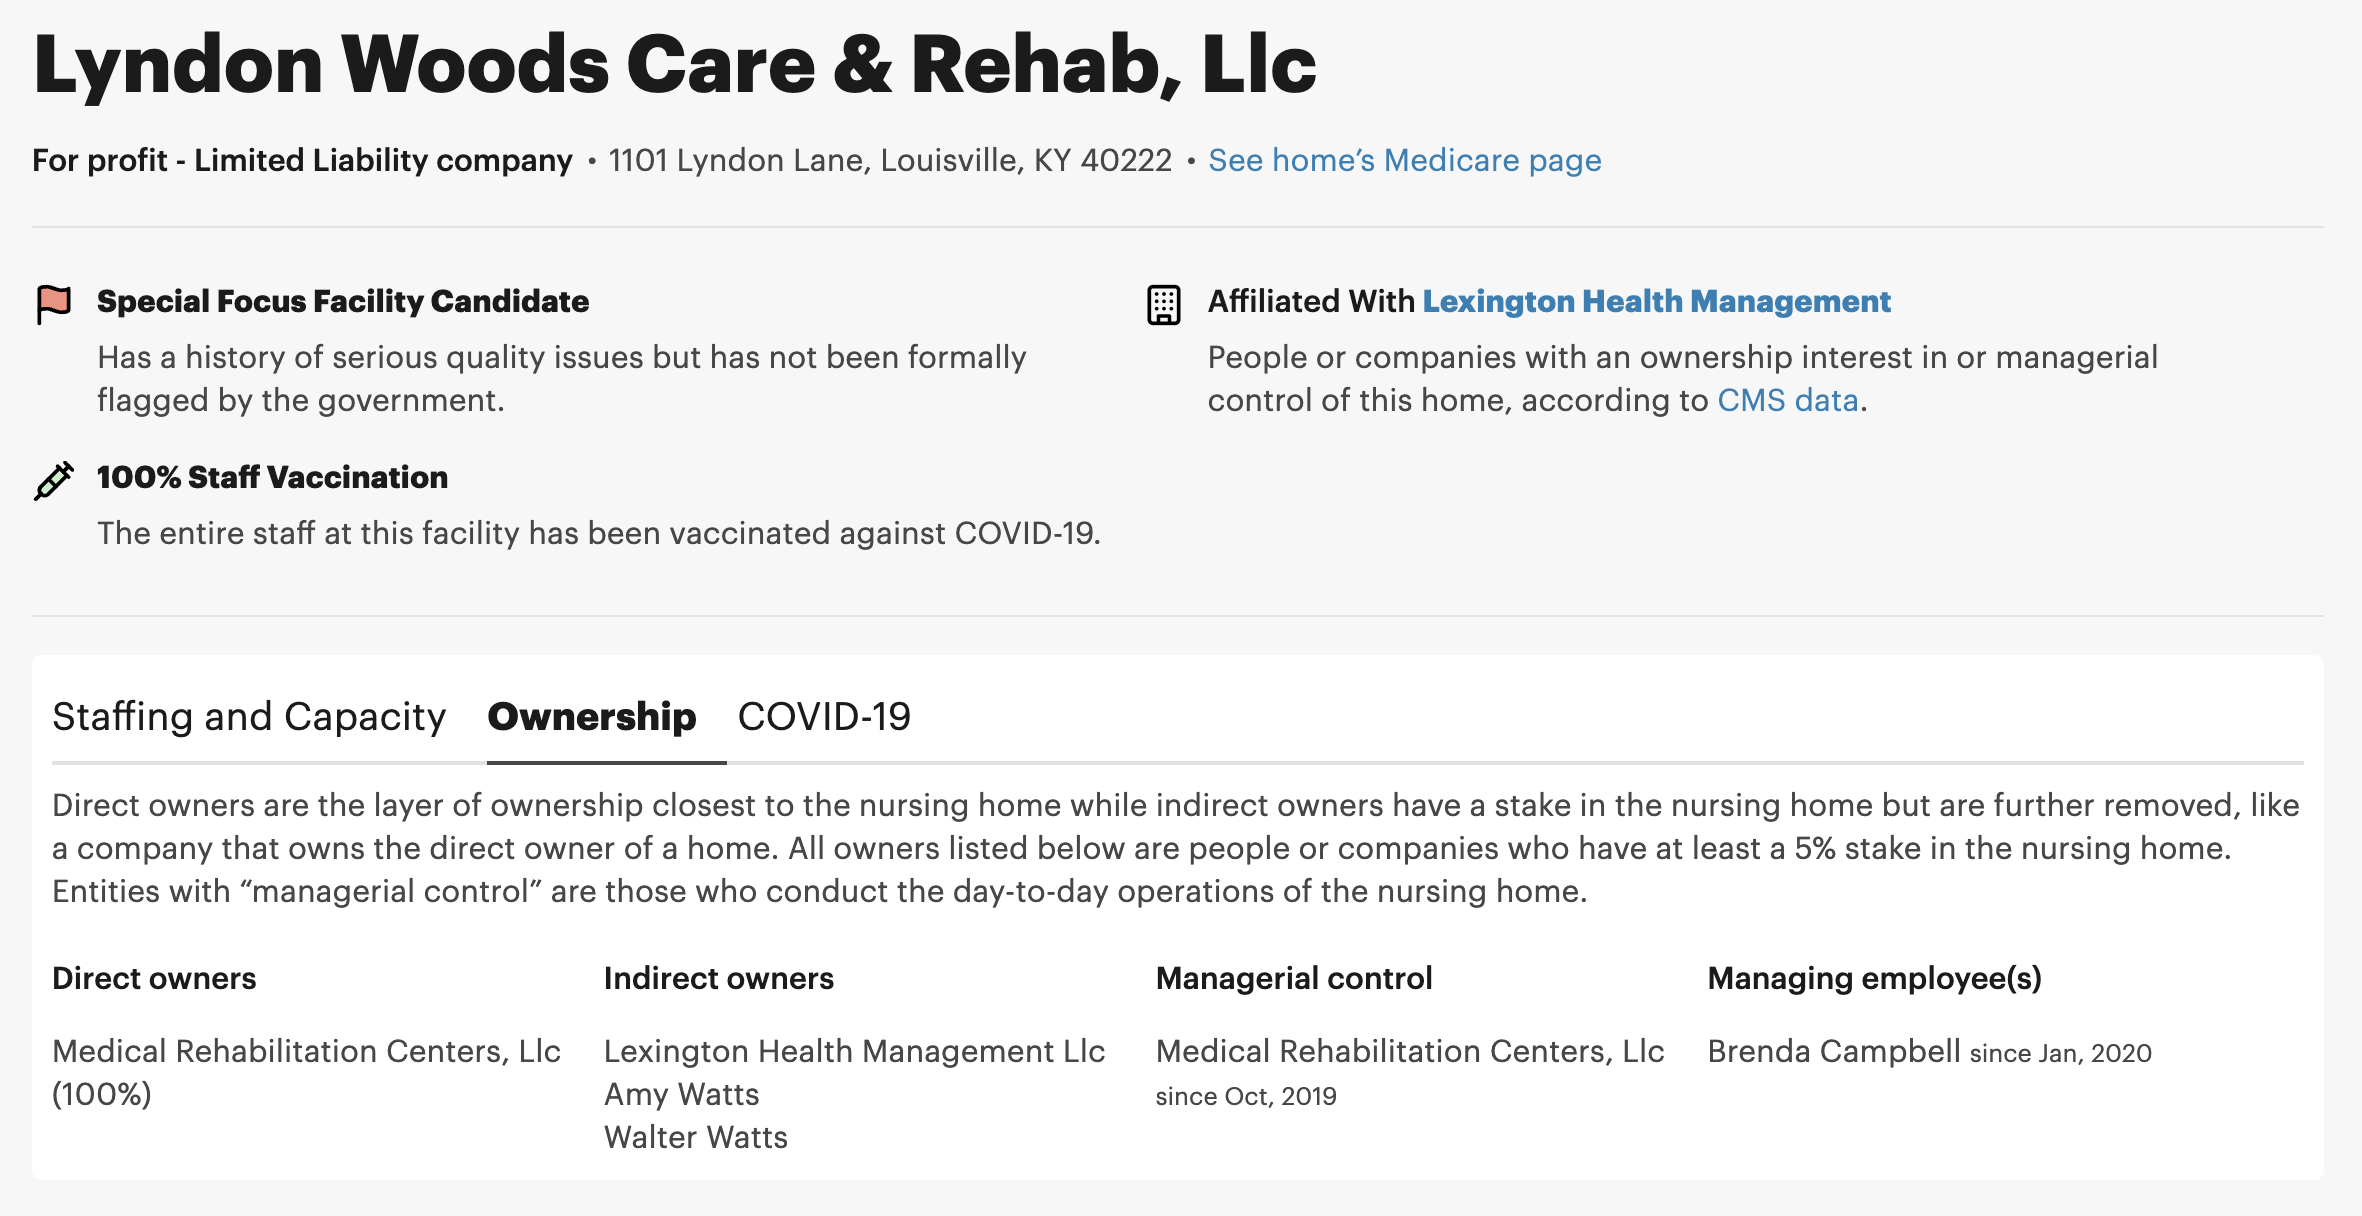Click the syringe icon for Staff Vaccination
The height and width of the screenshot is (1216, 2362).
(x=54, y=480)
